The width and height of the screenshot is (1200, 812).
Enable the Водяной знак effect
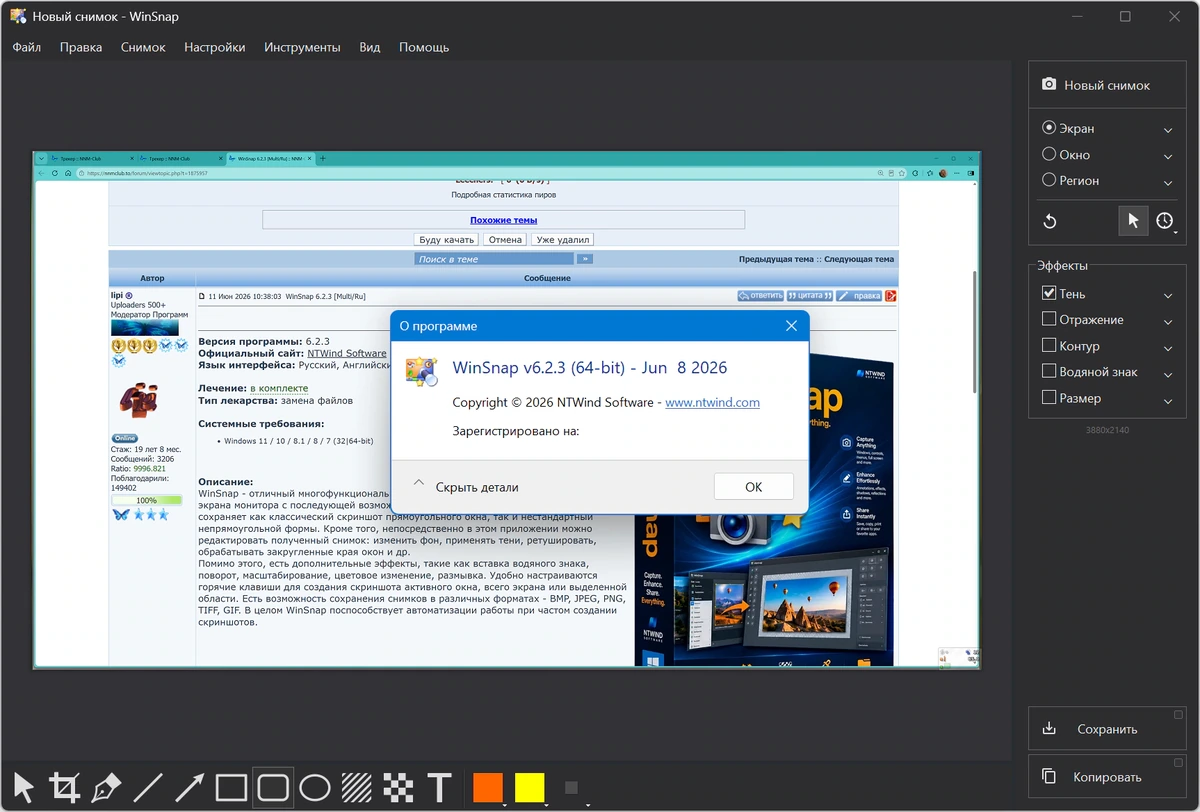(x=1049, y=372)
